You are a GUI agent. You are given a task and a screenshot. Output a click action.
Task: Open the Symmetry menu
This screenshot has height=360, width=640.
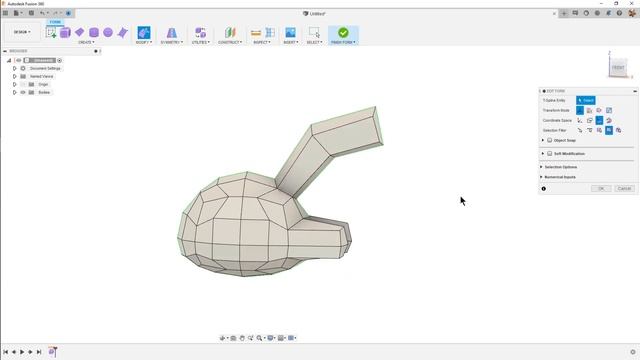(x=171, y=42)
